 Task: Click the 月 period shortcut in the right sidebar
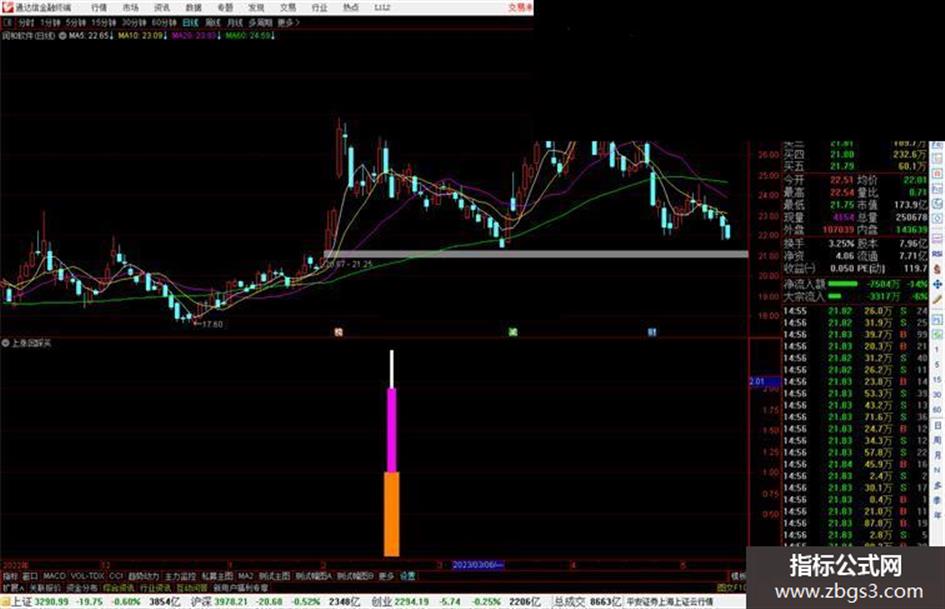point(937,455)
